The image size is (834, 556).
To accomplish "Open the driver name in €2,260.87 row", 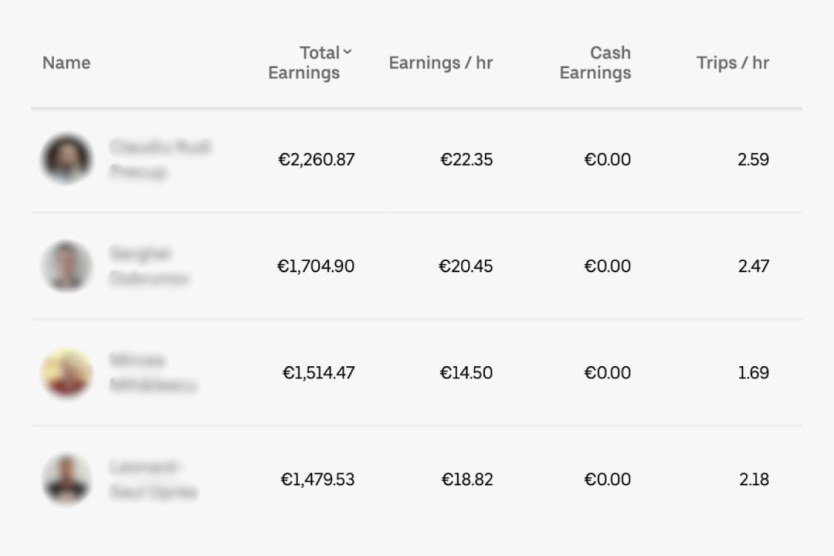I will (x=160, y=159).
